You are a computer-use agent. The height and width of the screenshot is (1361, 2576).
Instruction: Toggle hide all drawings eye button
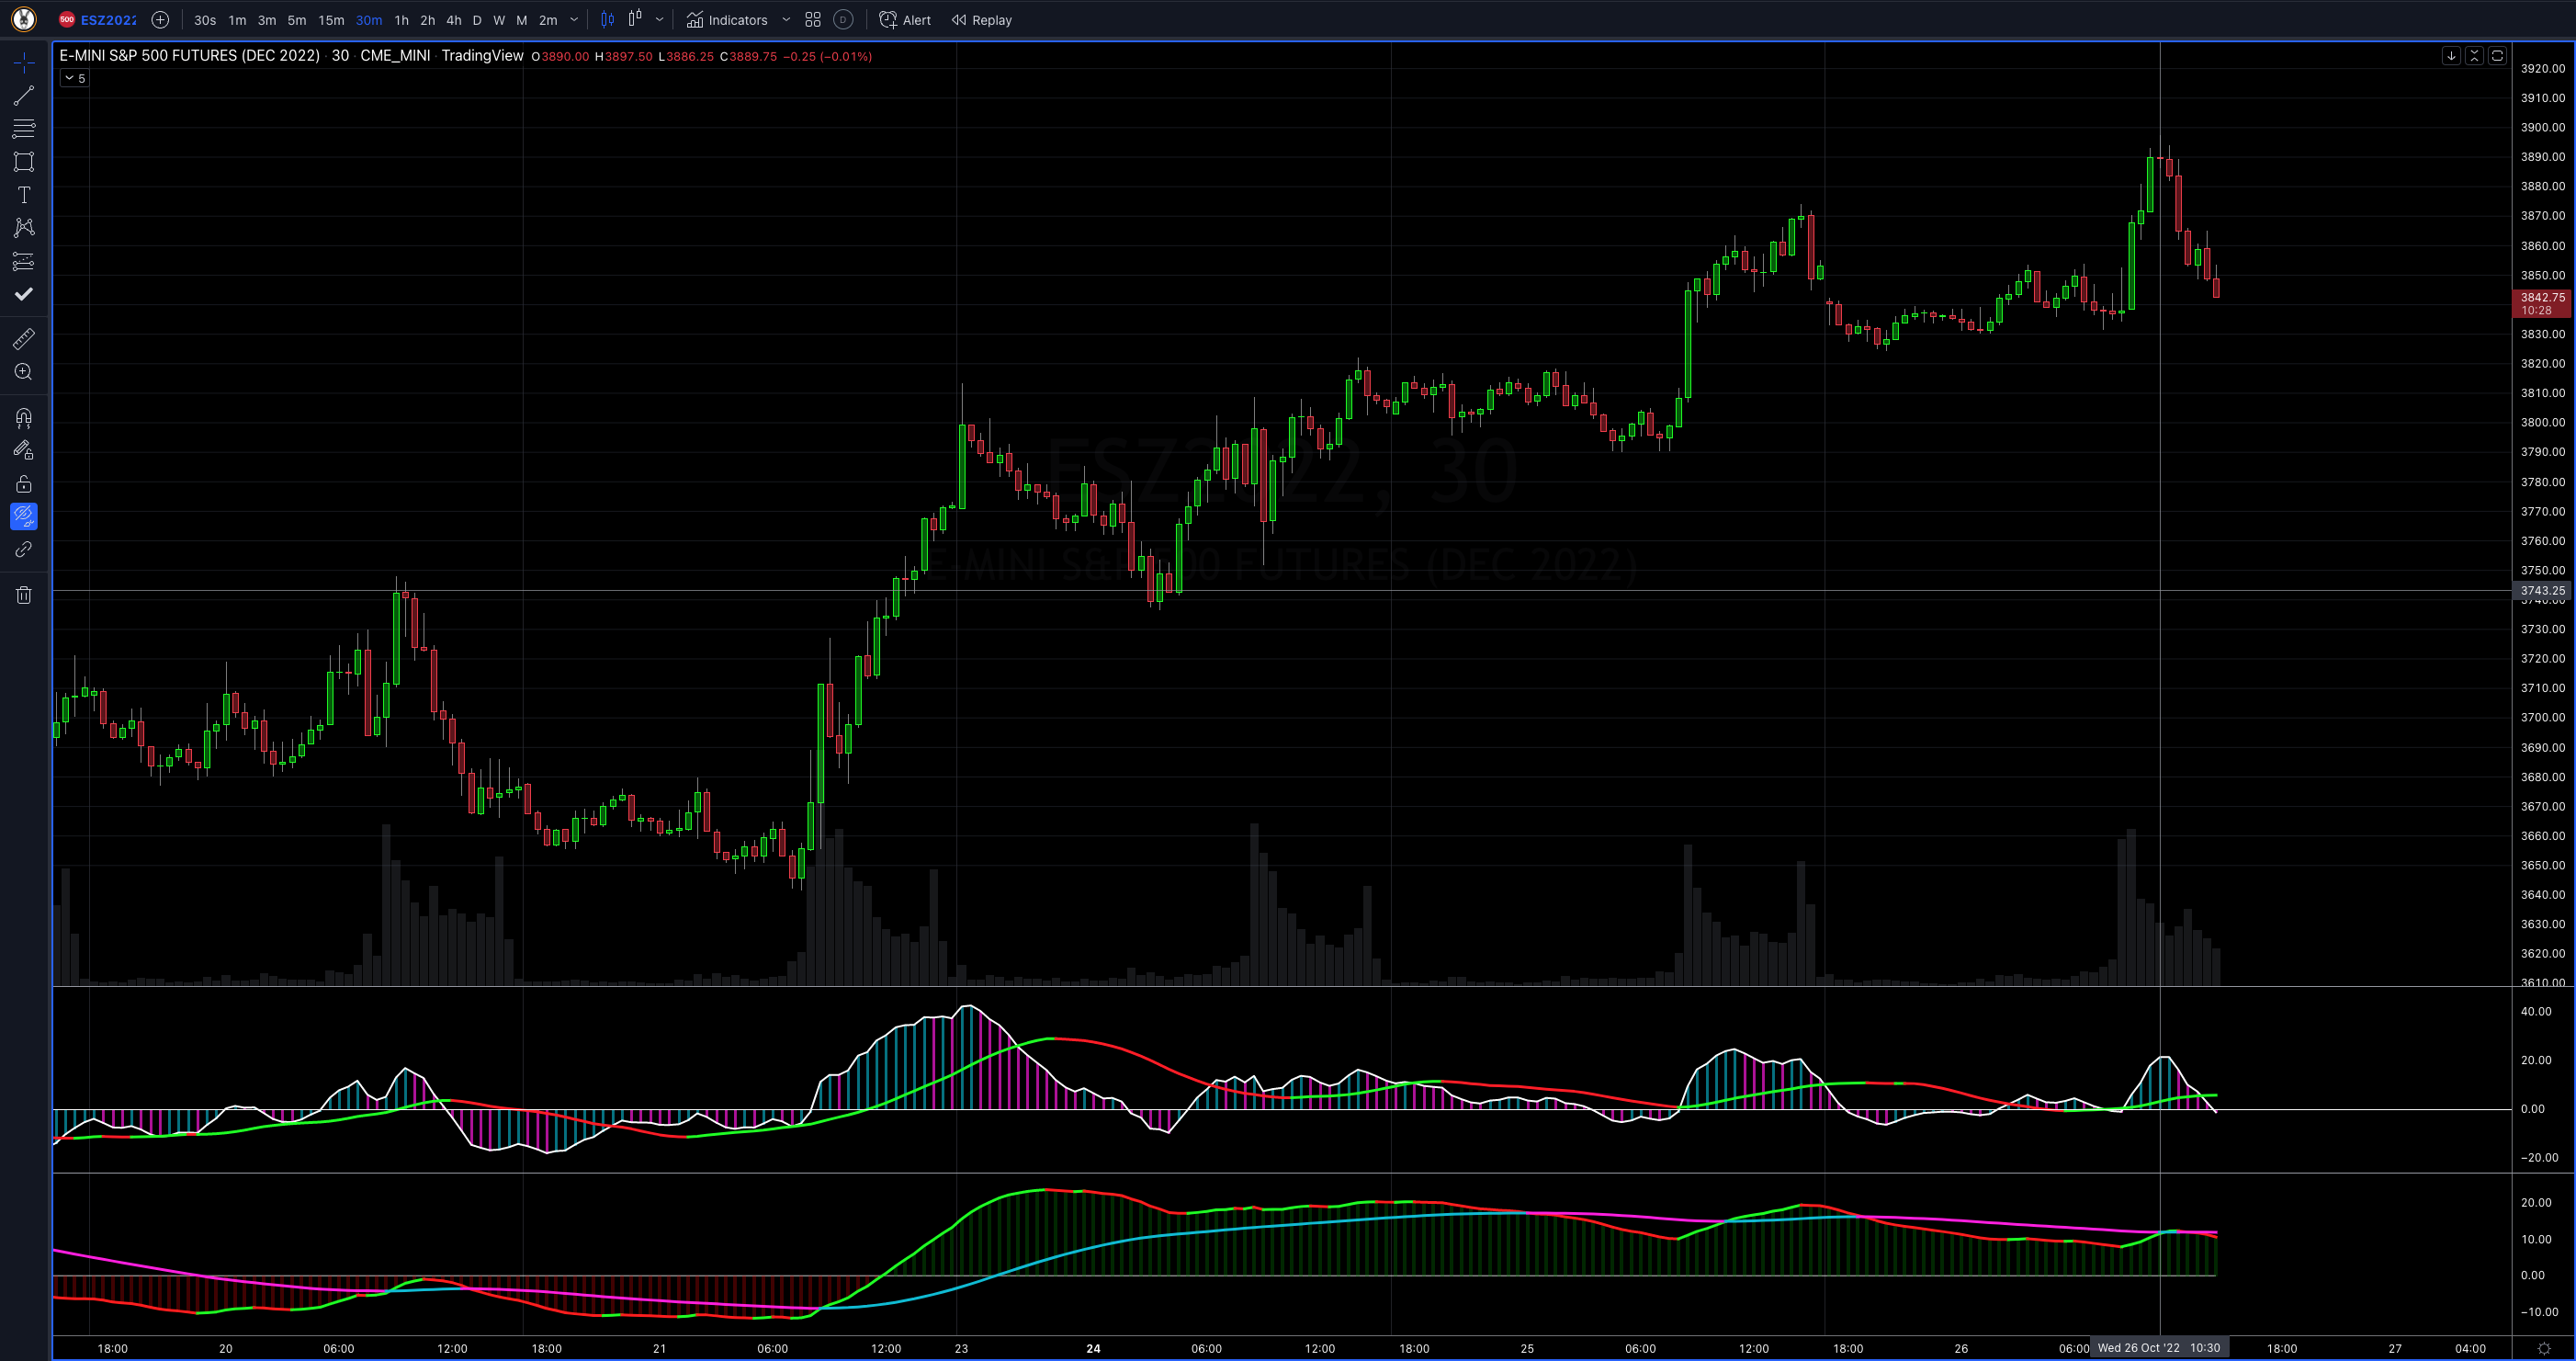pos(24,516)
